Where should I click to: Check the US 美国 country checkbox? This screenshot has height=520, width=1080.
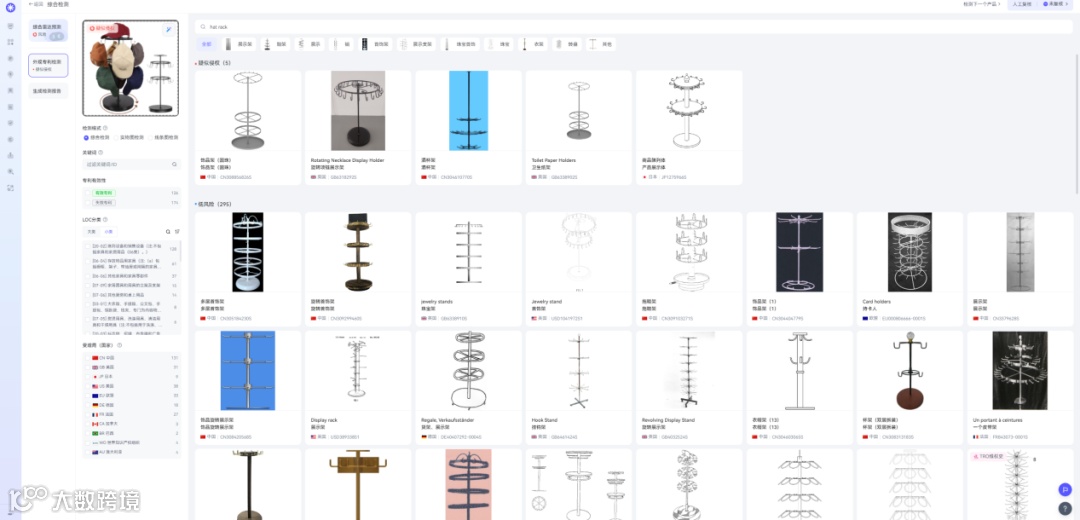(x=87, y=386)
